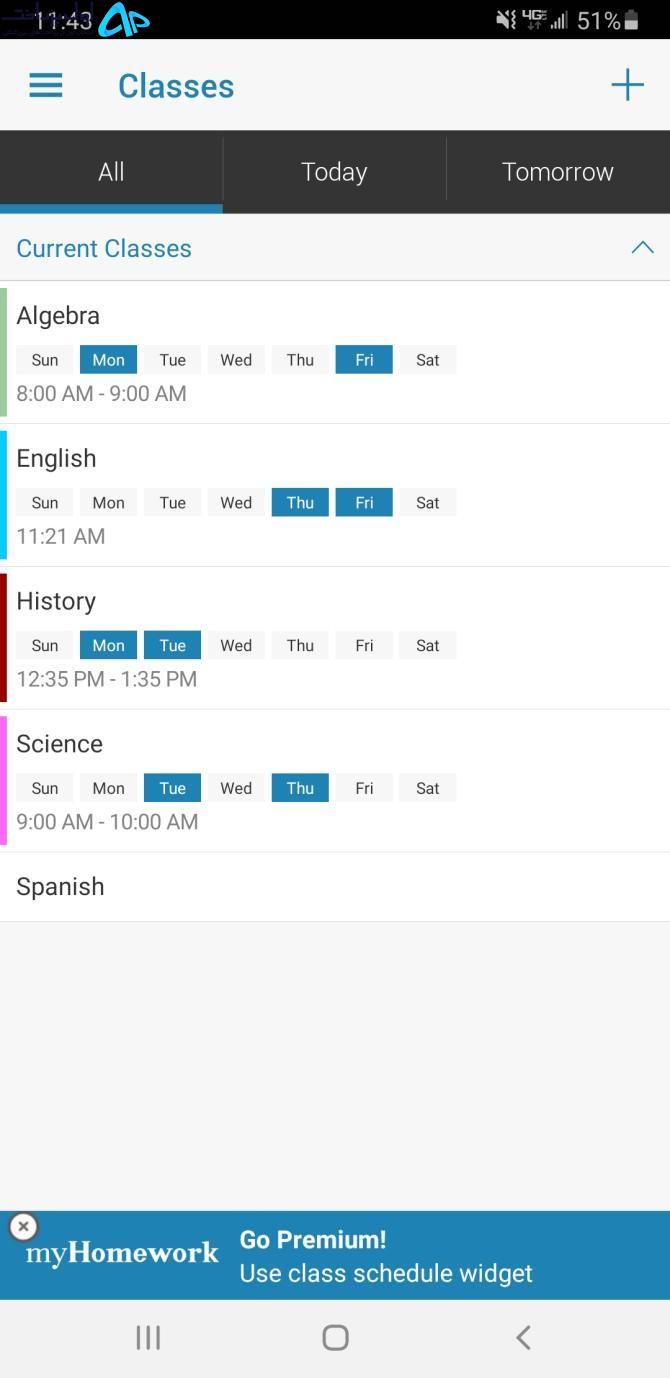The height and width of the screenshot is (1378, 670).
Task: Toggle Tue day chip for Science
Action: [x=172, y=788]
